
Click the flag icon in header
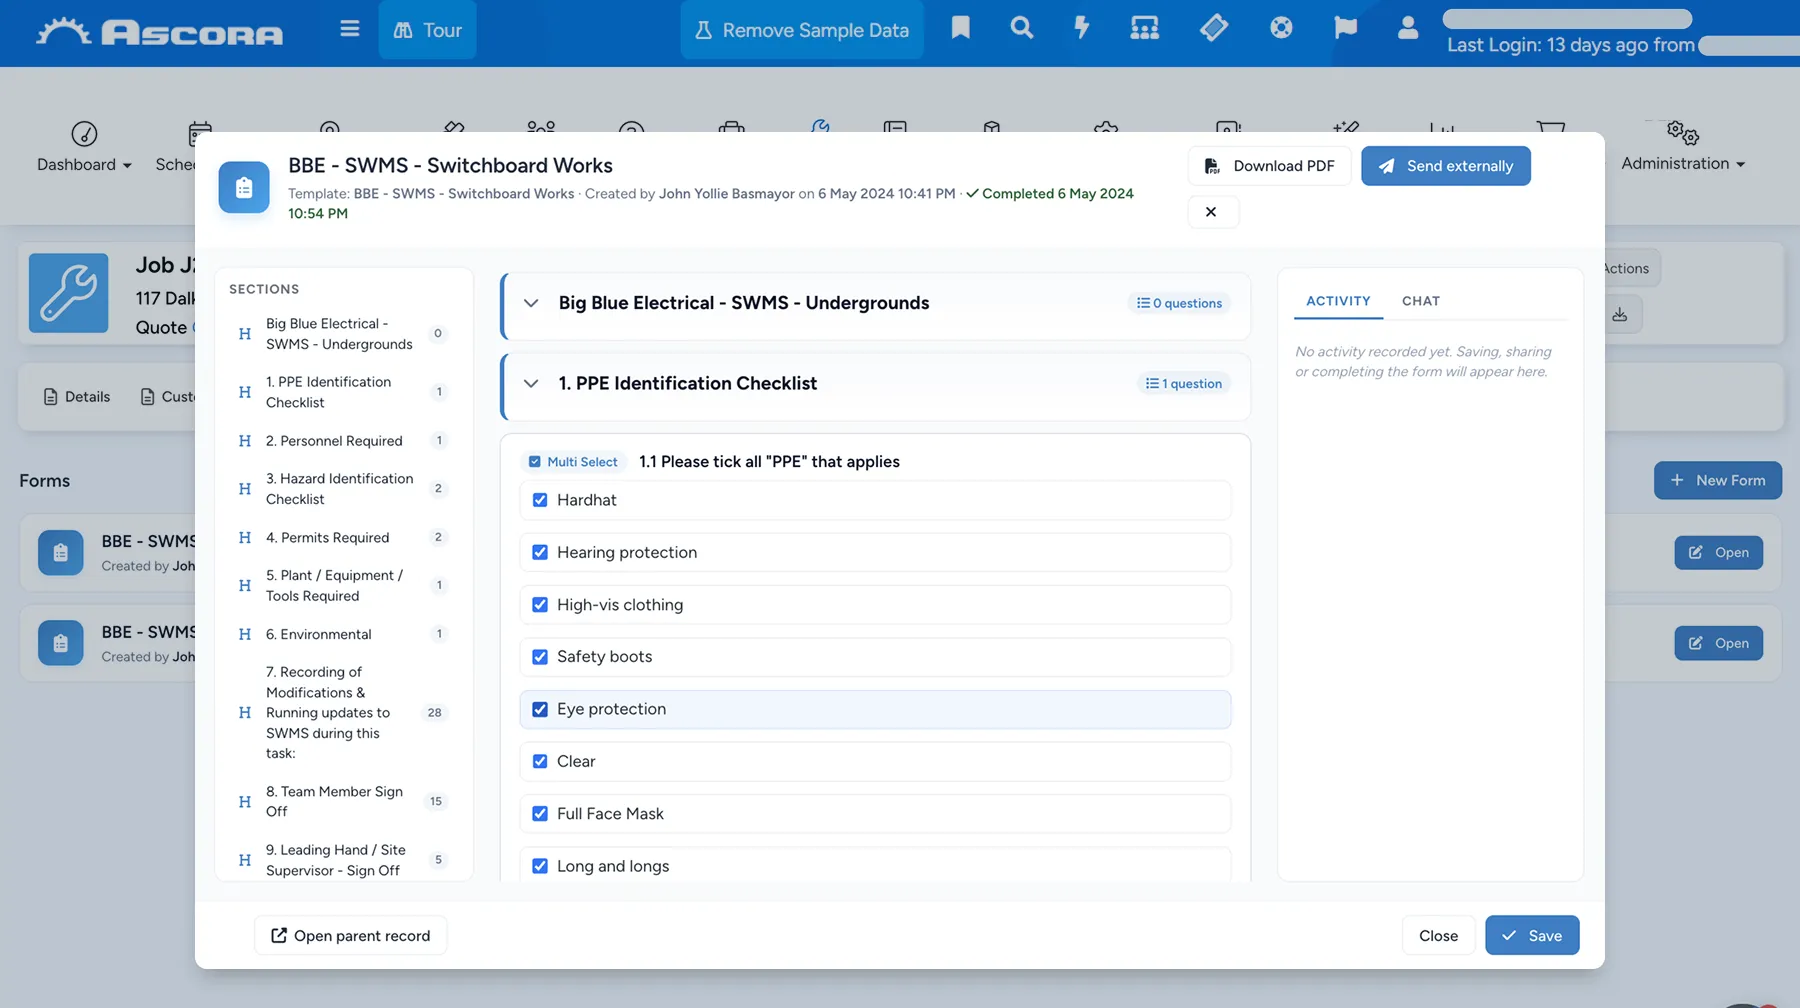[1345, 28]
